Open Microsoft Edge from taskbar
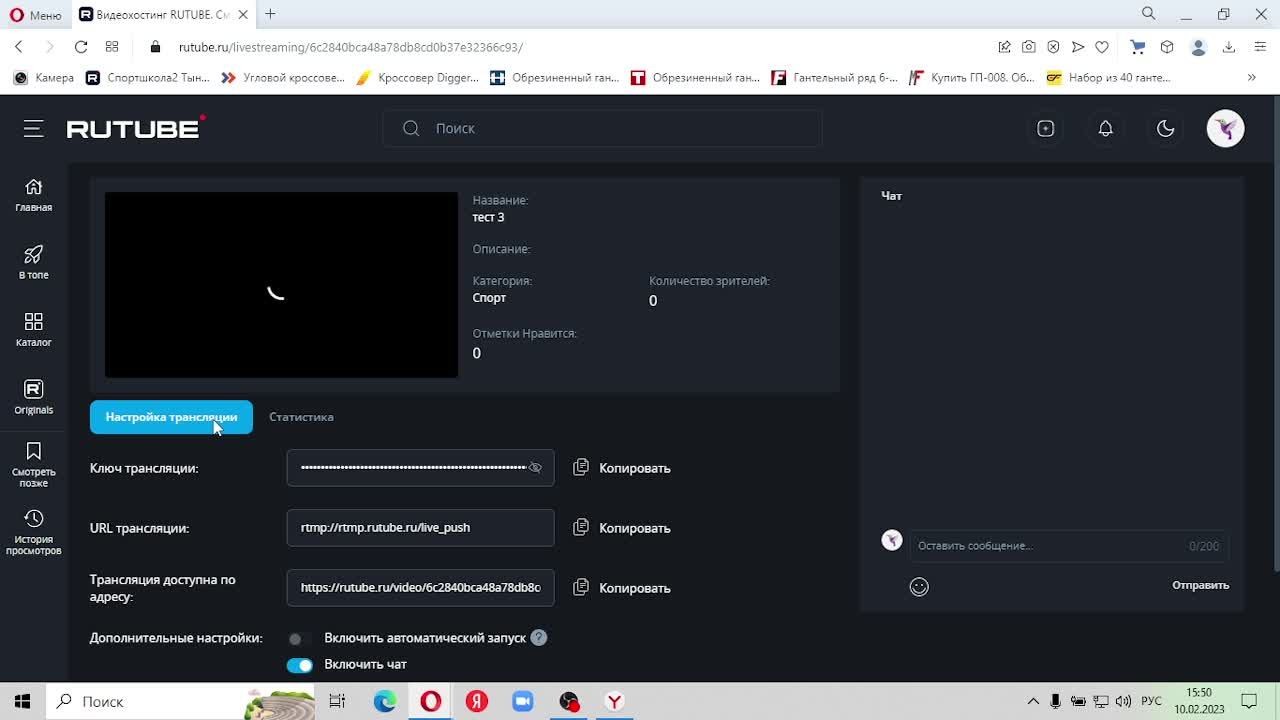The height and width of the screenshot is (720, 1280). tap(385, 701)
